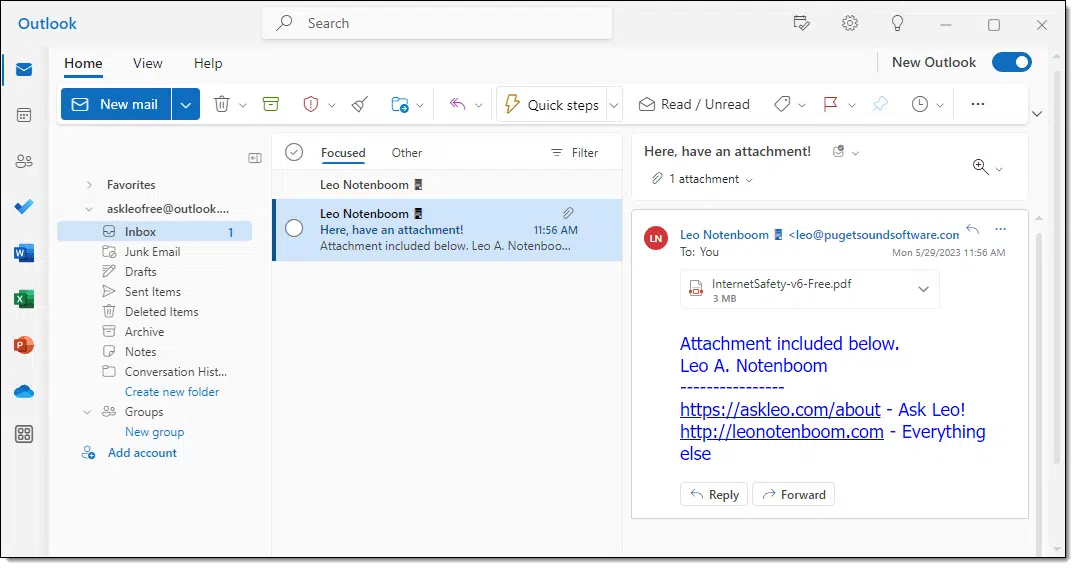Screen dimensions: 1076x568
Task: Open the Filter menu
Action: click(575, 152)
